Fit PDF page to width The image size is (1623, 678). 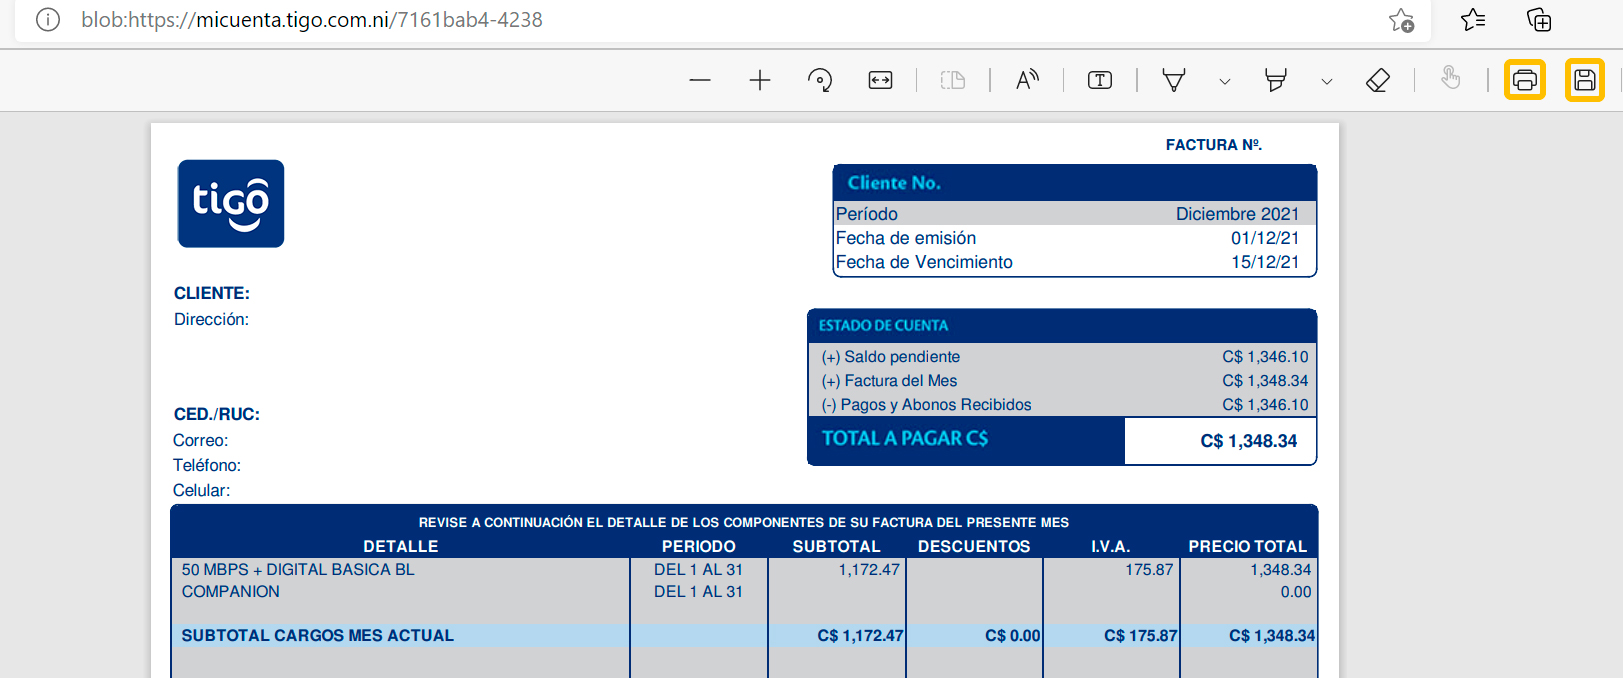click(x=880, y=80)
